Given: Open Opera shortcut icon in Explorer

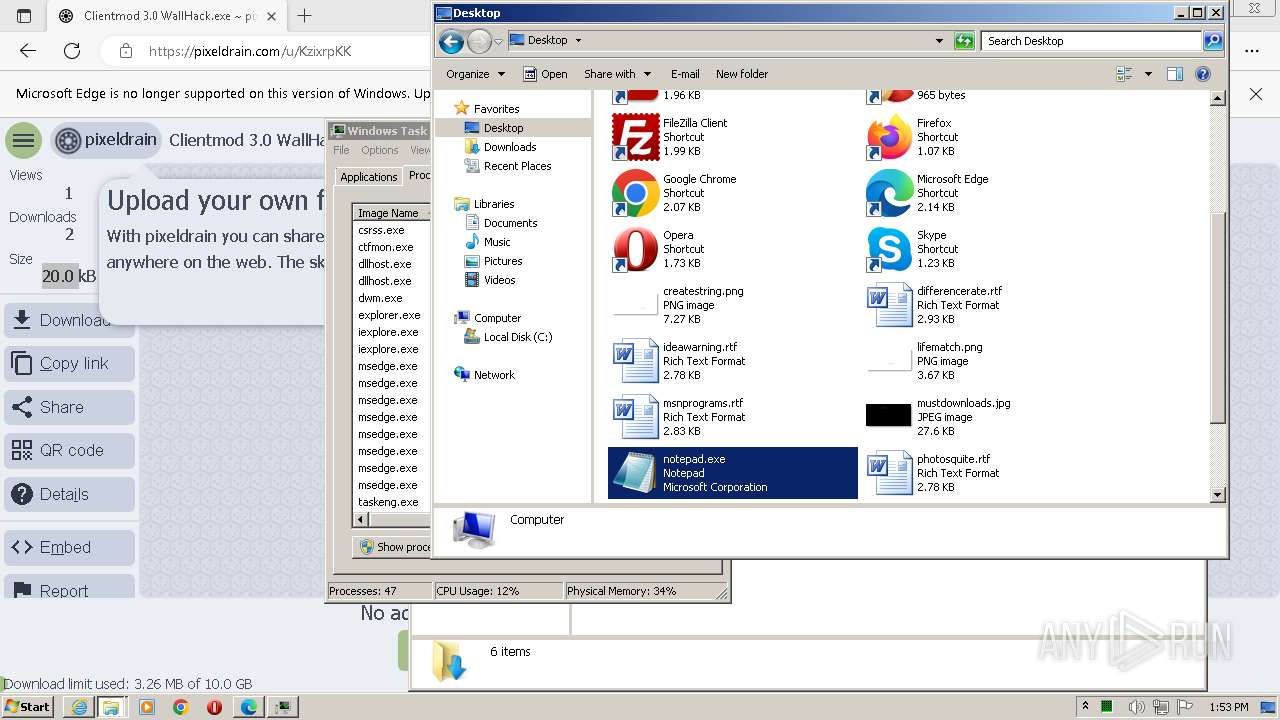Looking at the screenshot, I should click(635, 249).
